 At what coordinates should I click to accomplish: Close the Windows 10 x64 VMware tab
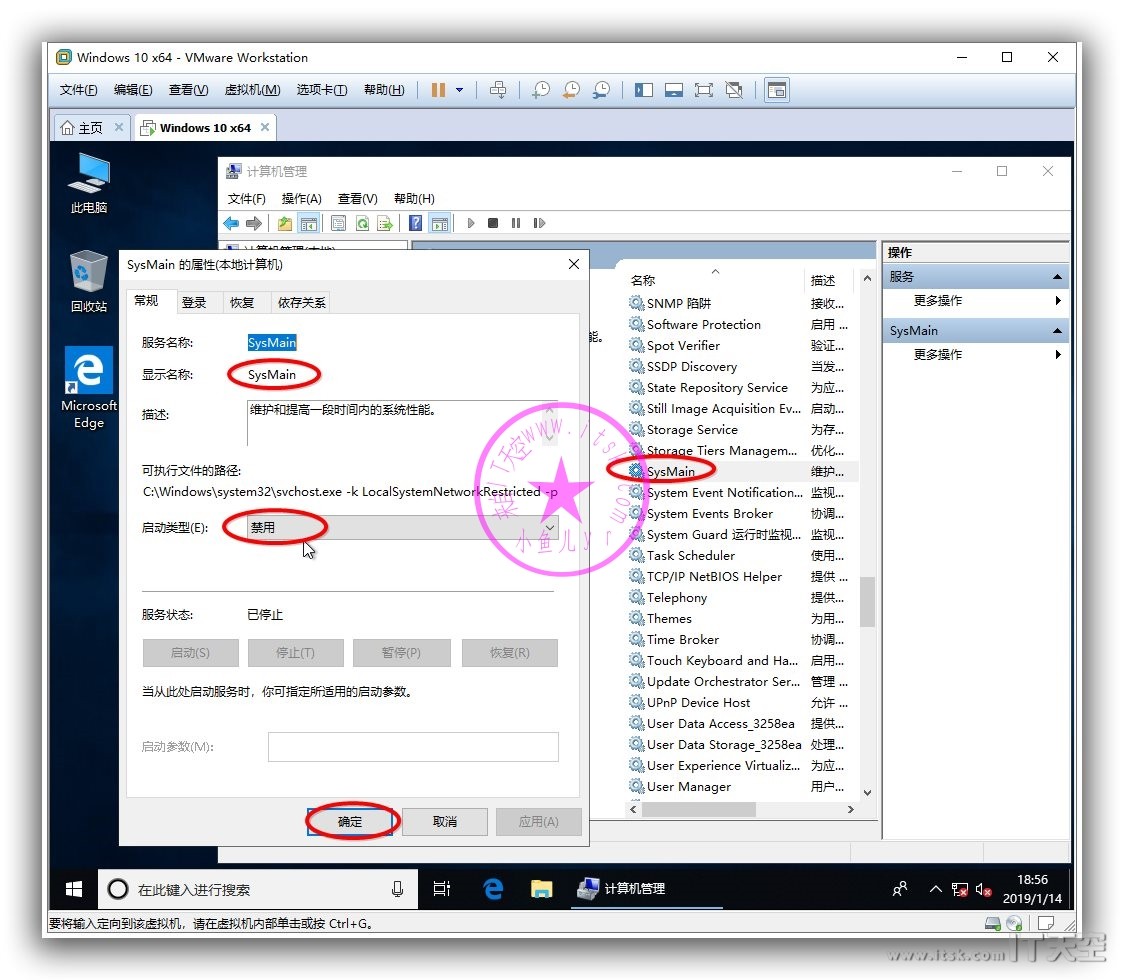[265, 128]
